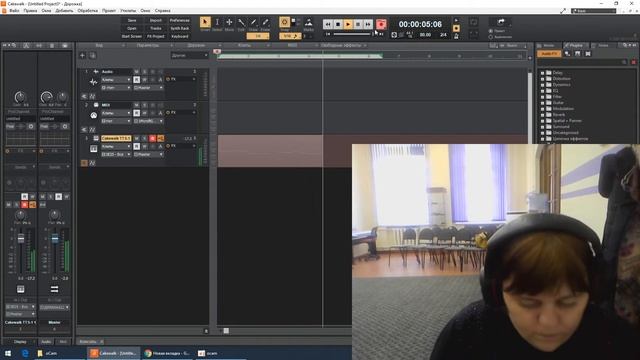Open edit filter dropdown on Audio track
Image resolution: width=640 pixels, height=360 pixels.
point(116,80)
